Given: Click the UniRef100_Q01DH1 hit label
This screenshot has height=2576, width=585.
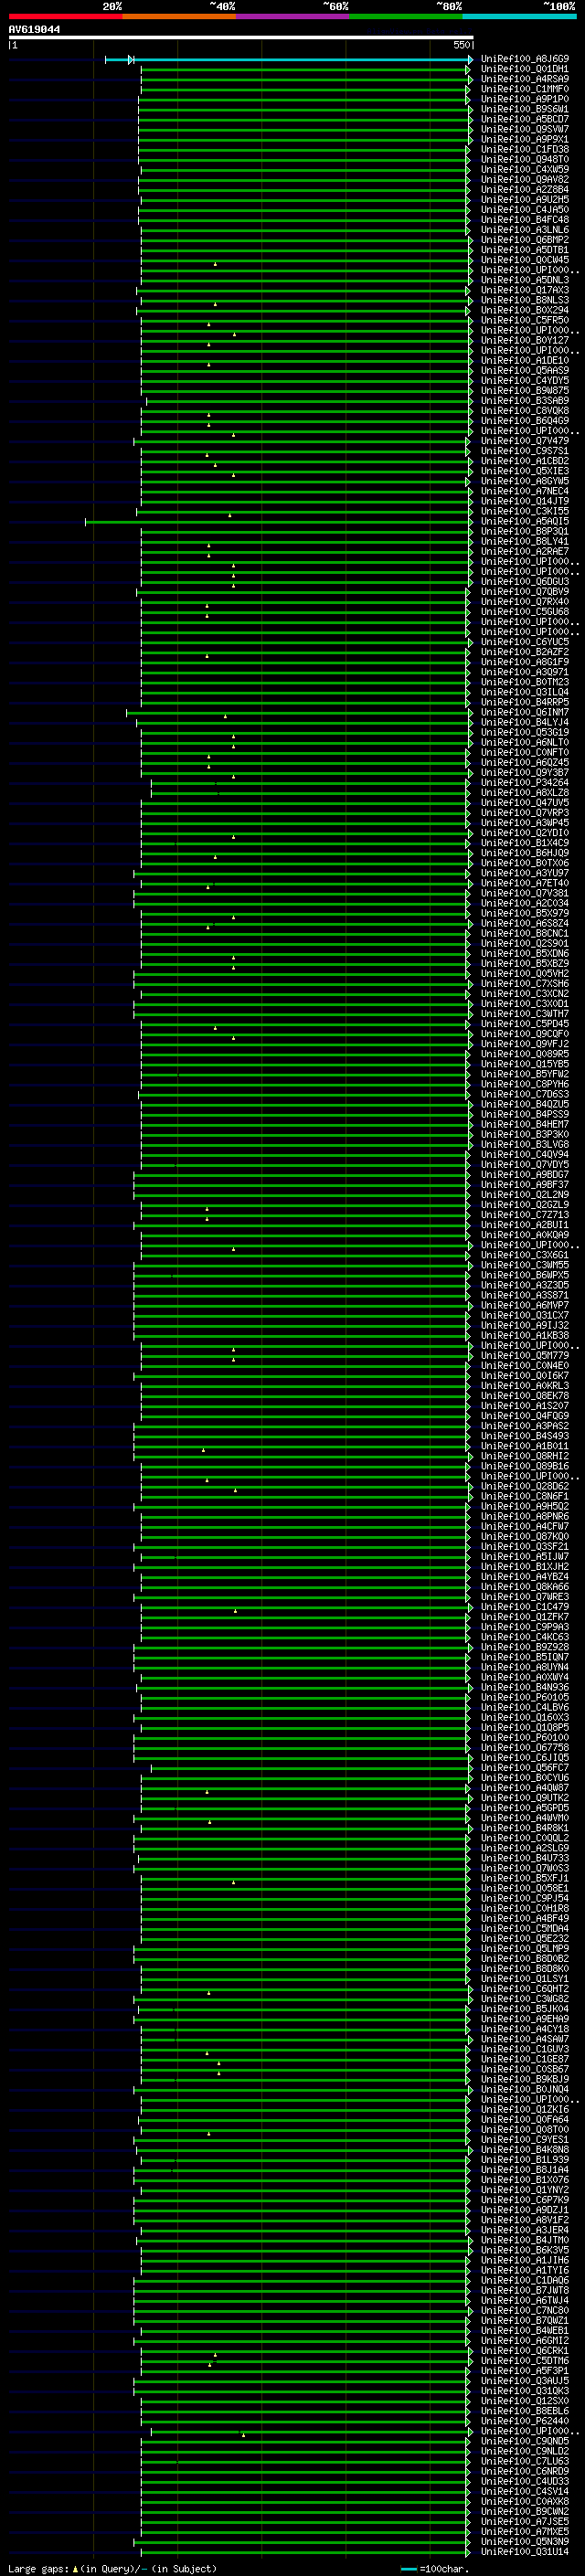Looking at the screenshot, I should (x=525, y=69).
